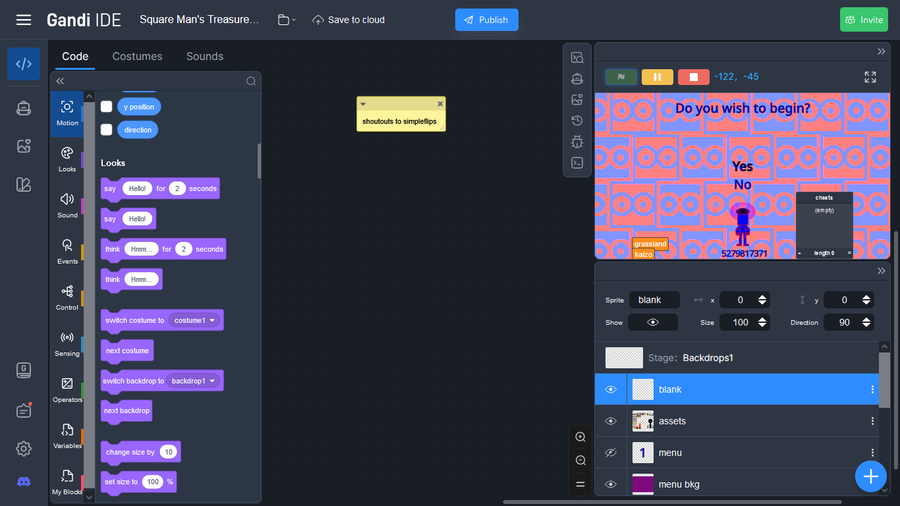Open the Discord icon in left sidebar
Image resolution: width=900 pixels, height=506 pixels.
[x=24, y=482]
